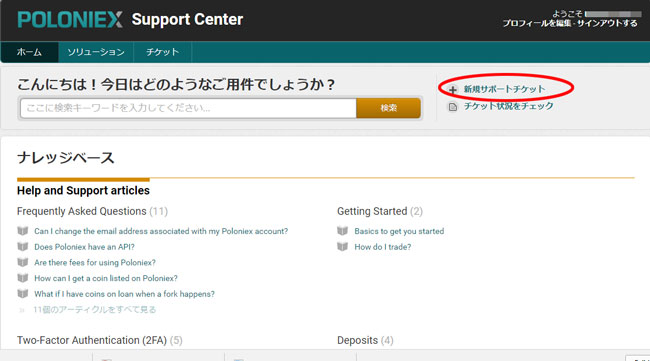View all 11 articles link
Viewport: 650px width, 361px height.
pyautogui.click(x=95, y=310)
